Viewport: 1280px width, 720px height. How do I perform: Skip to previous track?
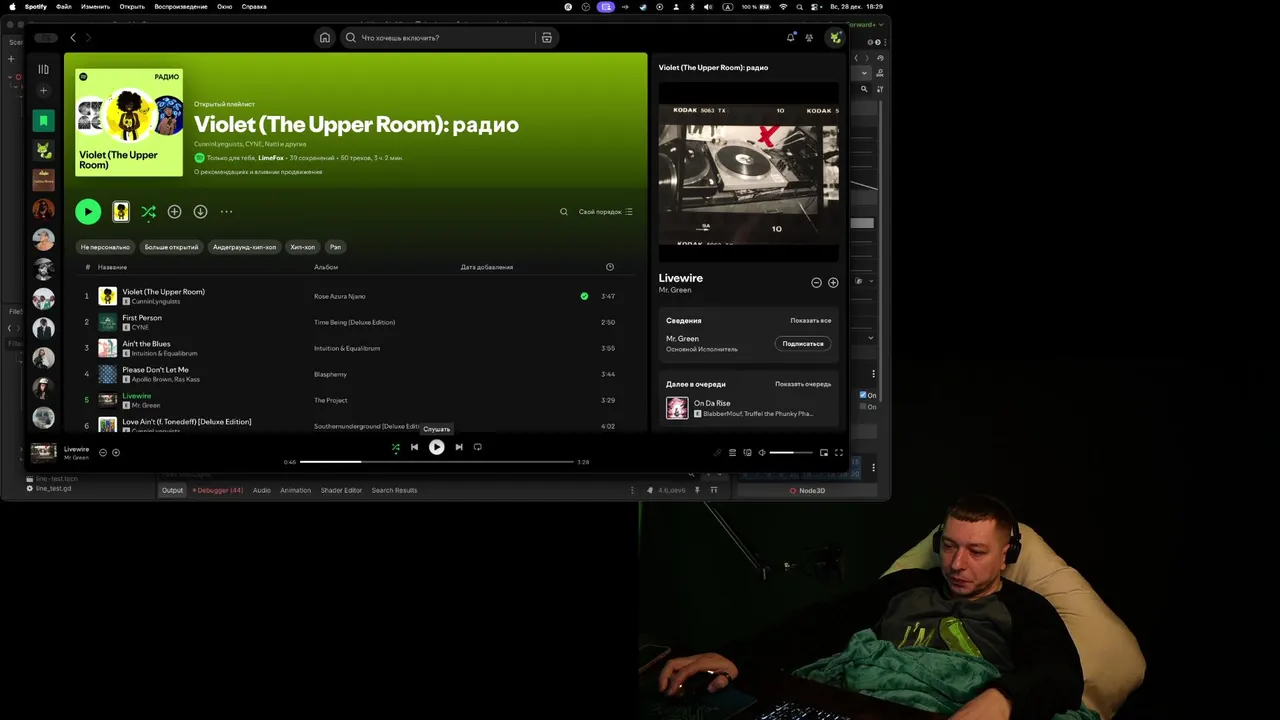tap(414, 447)
